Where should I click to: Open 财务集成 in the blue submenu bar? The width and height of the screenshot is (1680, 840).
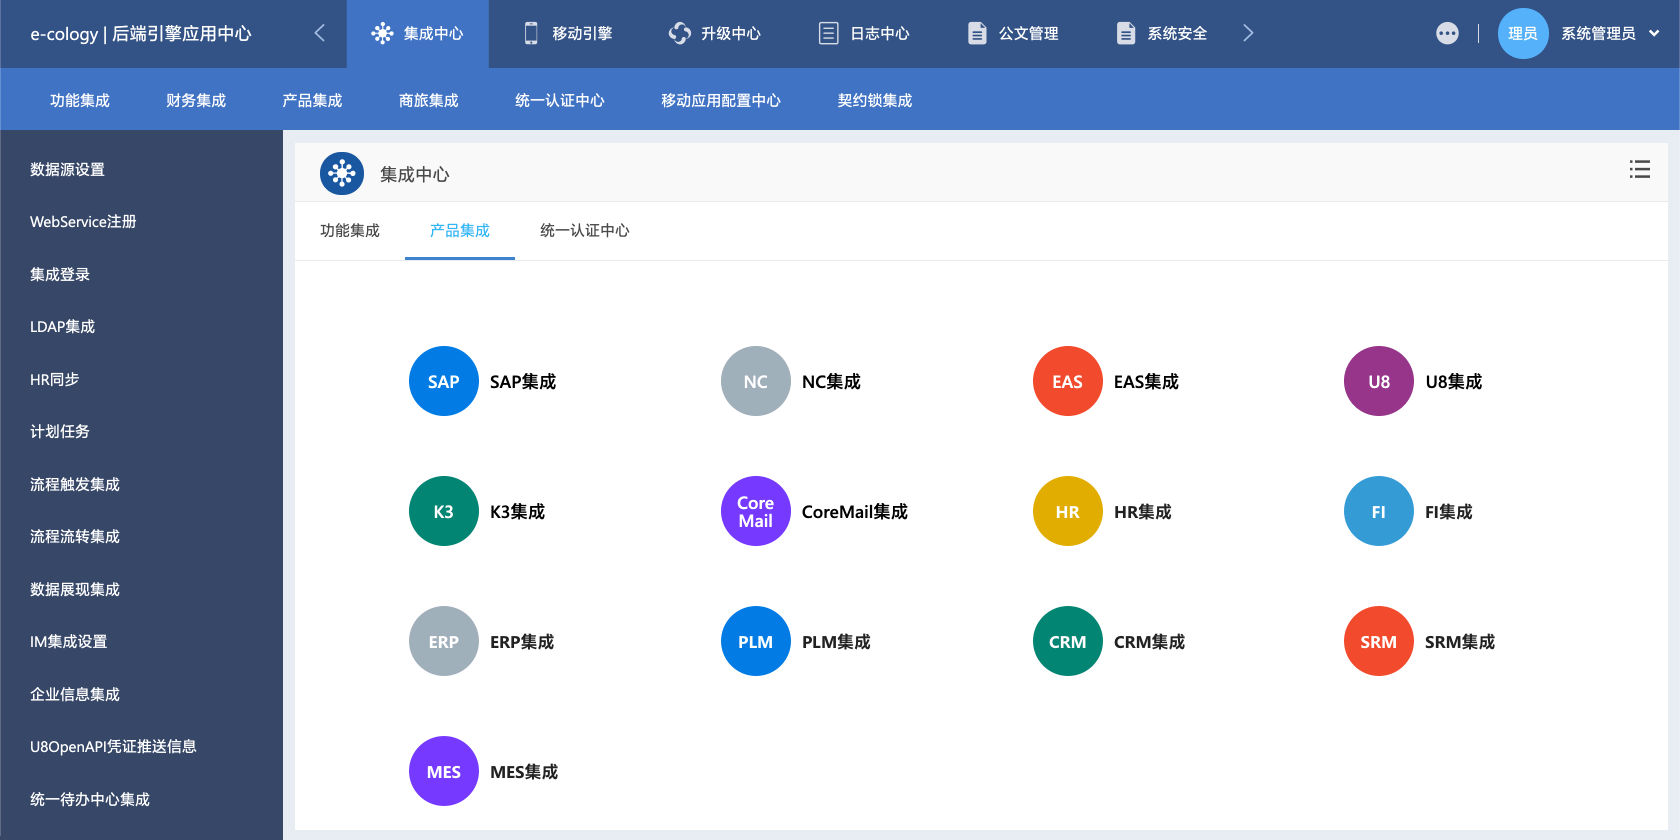click(196, 100)
